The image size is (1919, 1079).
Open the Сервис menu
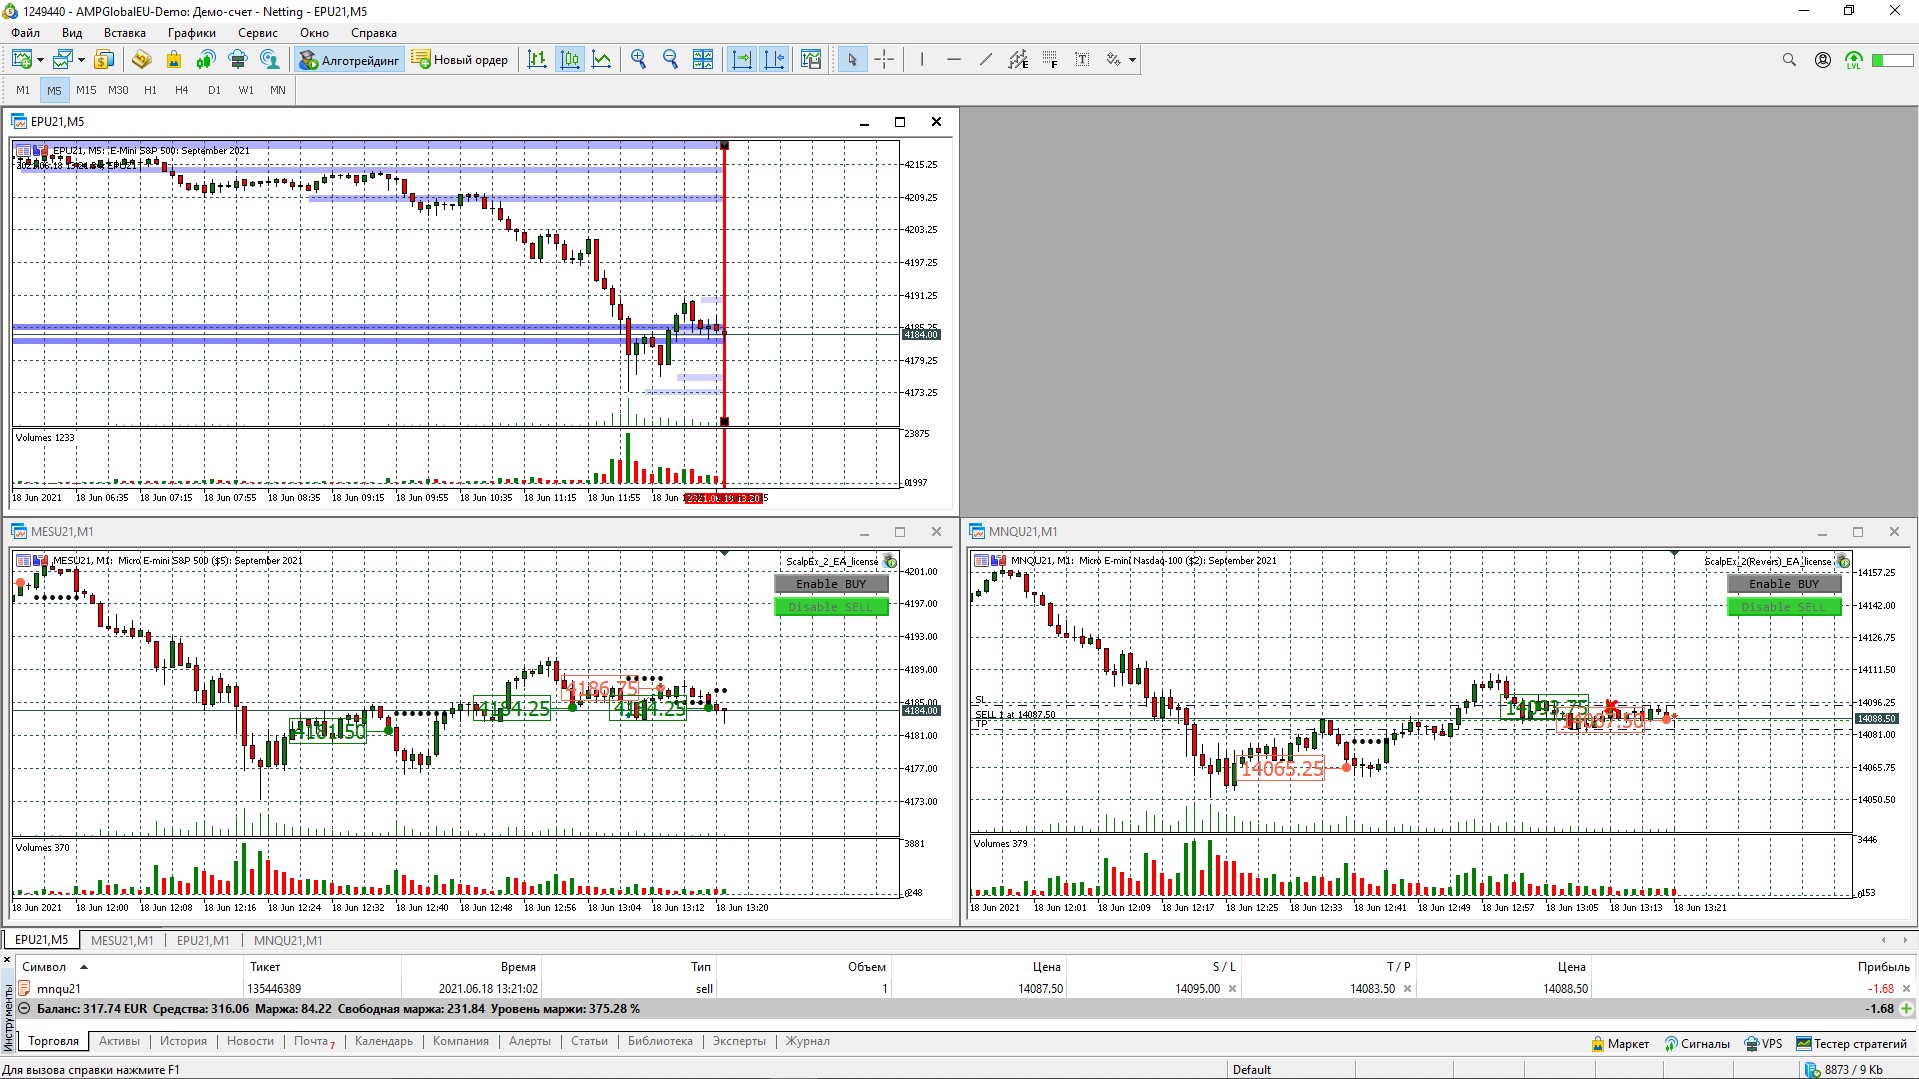coord(258,33)
